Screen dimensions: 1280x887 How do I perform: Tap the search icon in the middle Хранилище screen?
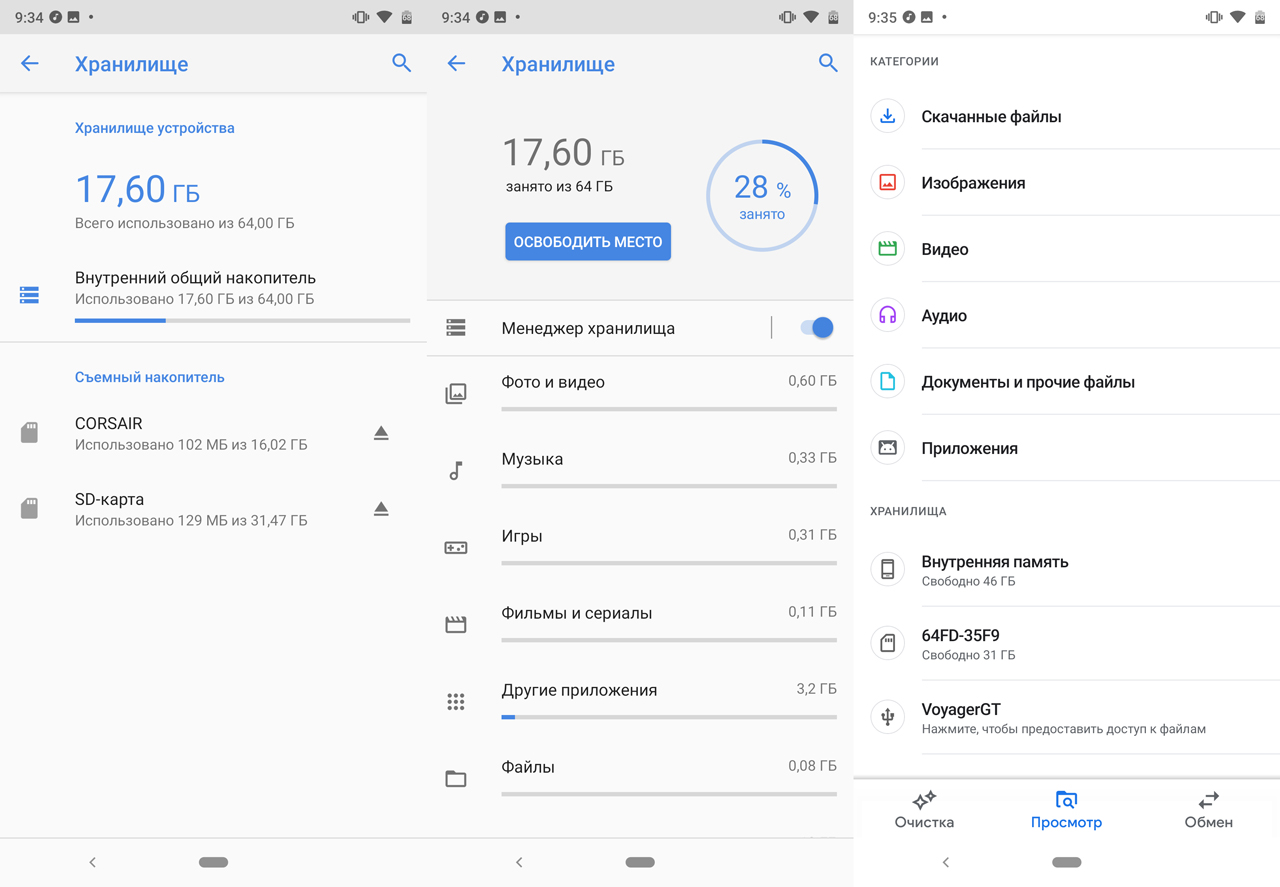point(828,63)
